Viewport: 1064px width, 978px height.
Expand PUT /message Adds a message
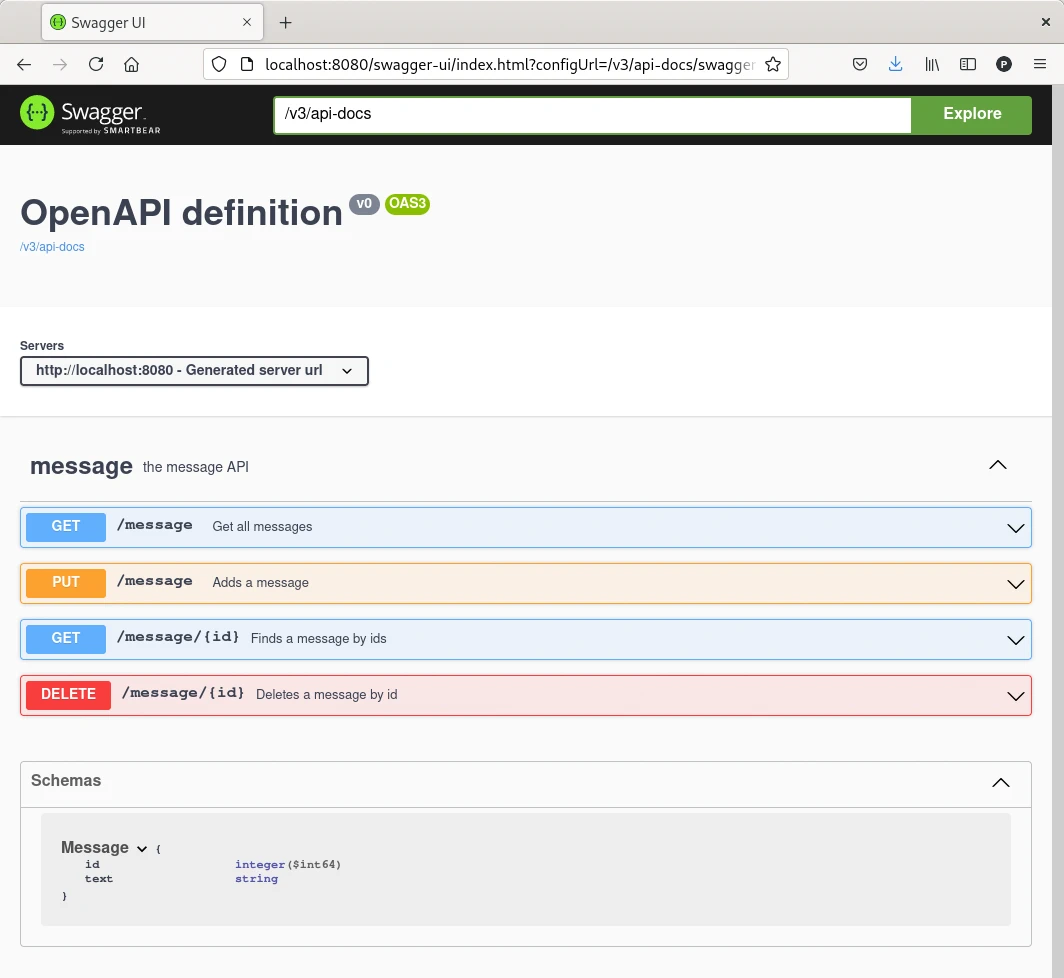pos(525,583)
